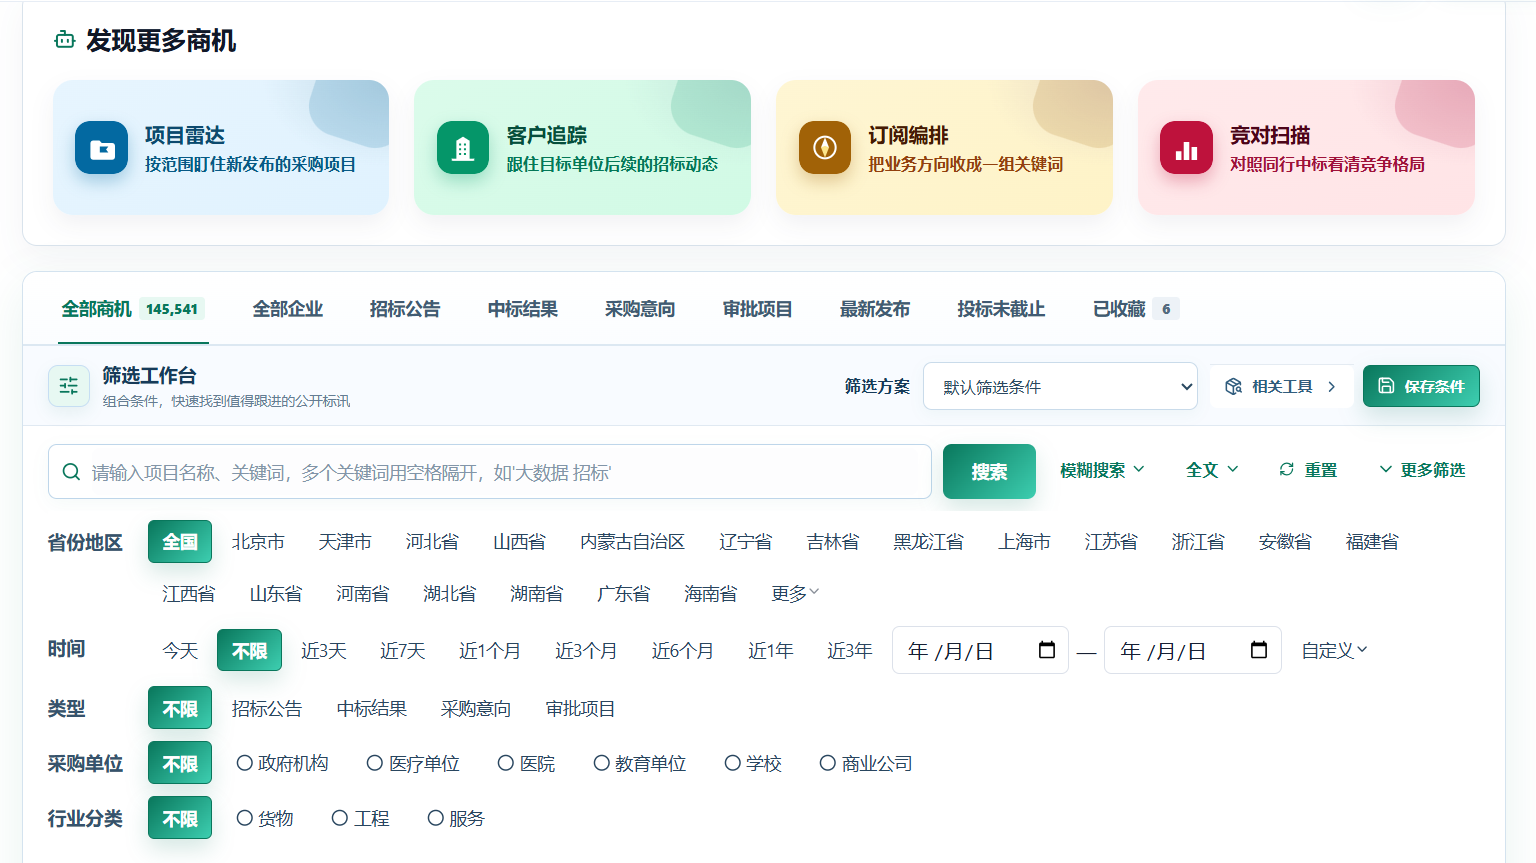
Task: Select the 服务 industry radio option
Action: 436,818
